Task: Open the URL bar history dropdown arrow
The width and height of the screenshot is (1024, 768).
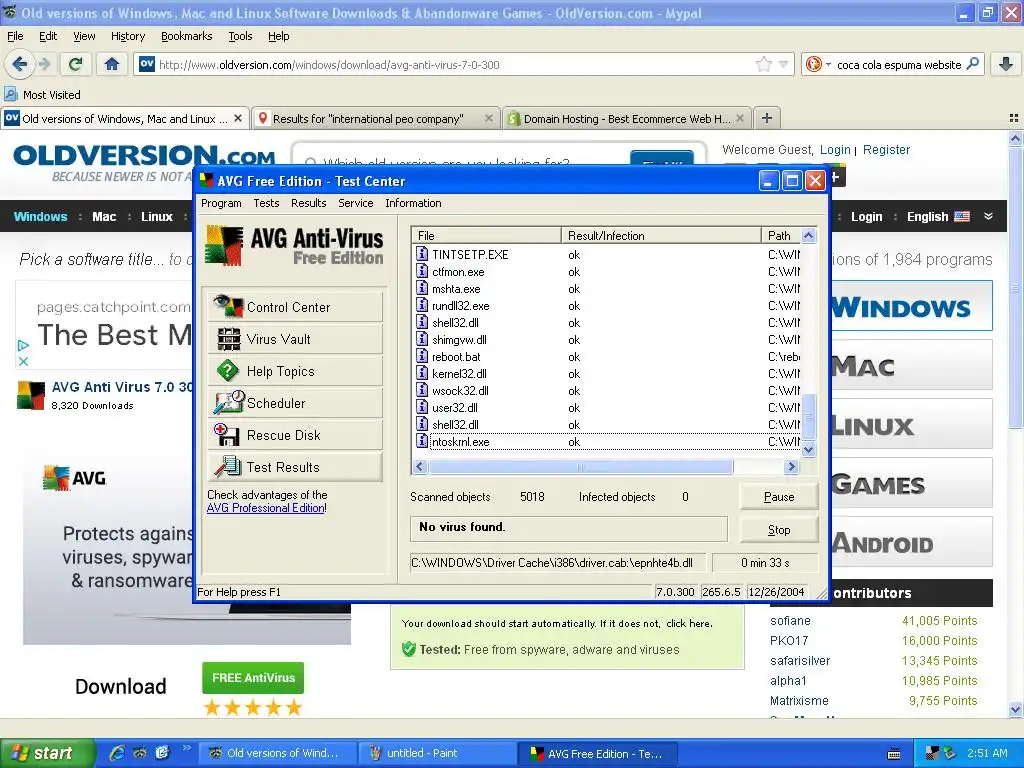Action: click(x=784, y=64)
